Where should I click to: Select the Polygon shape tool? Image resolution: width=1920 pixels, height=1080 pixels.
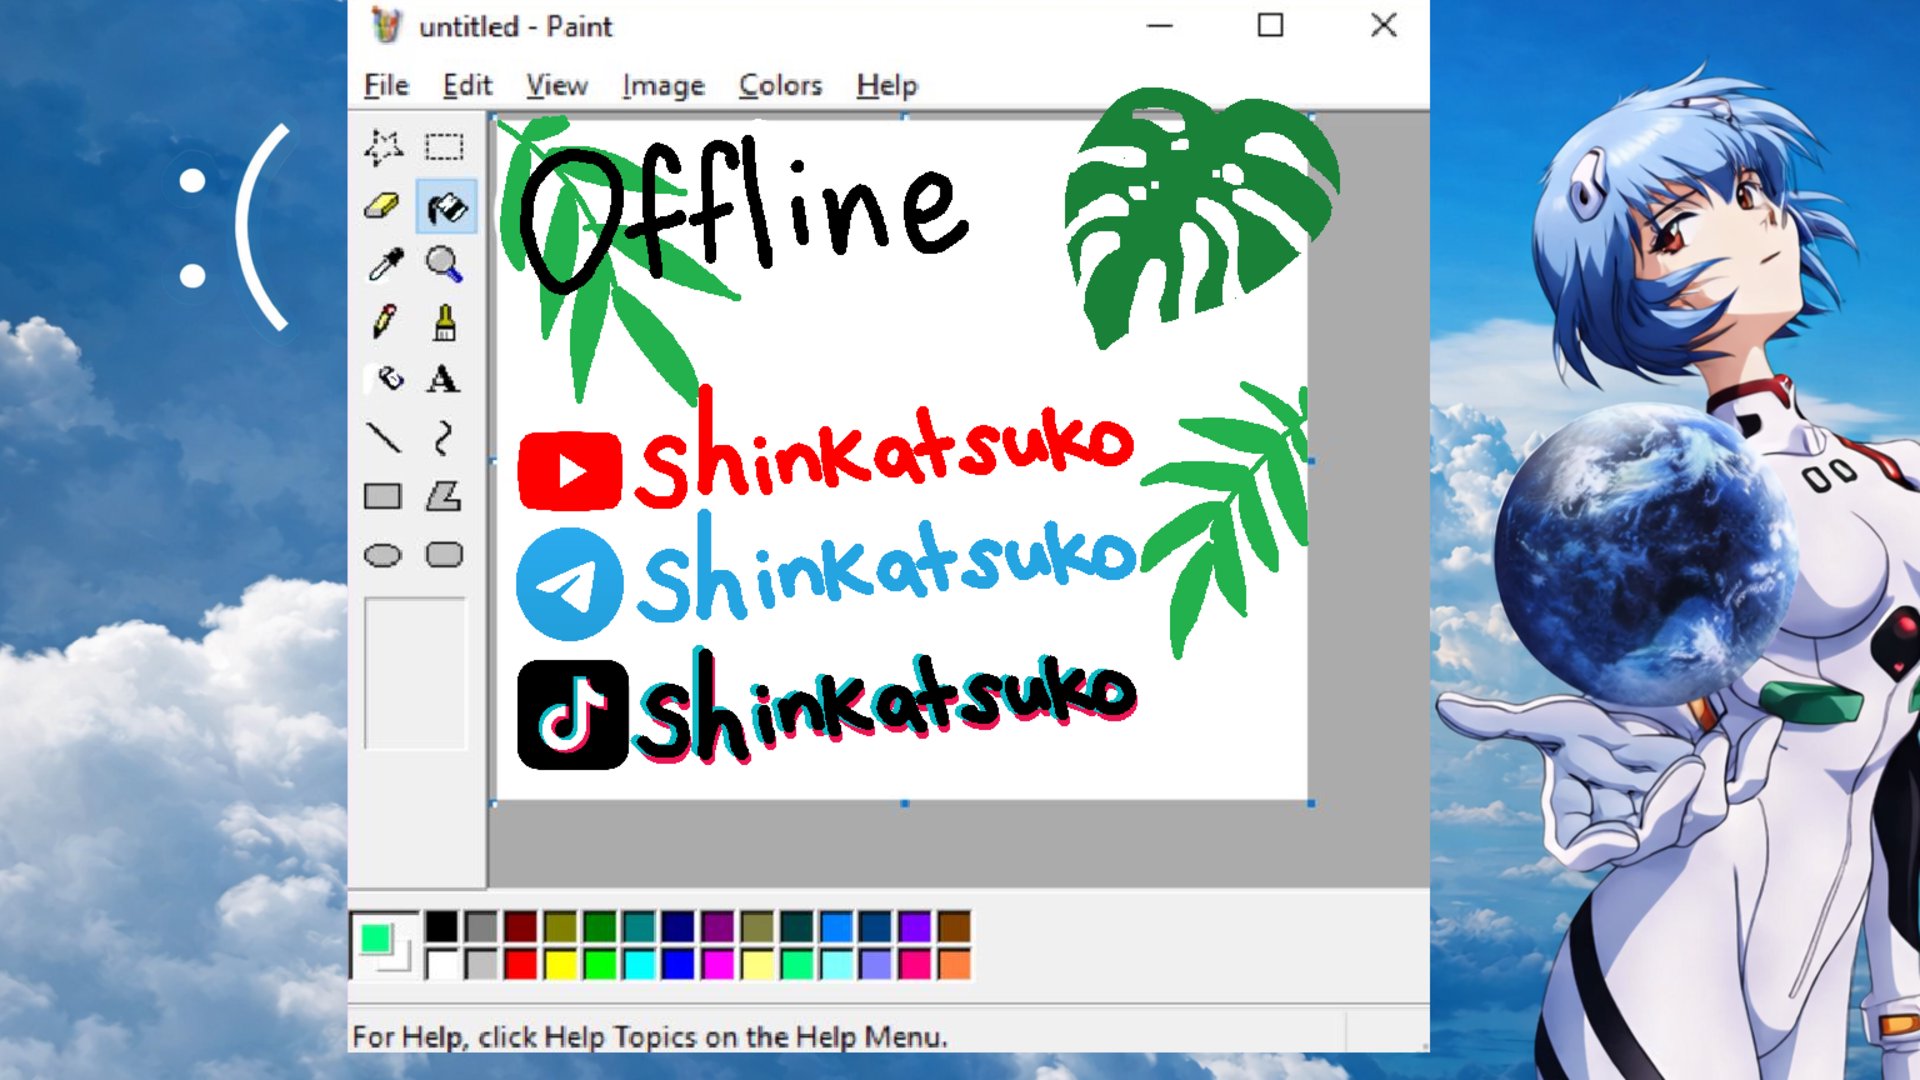[444, 496]
